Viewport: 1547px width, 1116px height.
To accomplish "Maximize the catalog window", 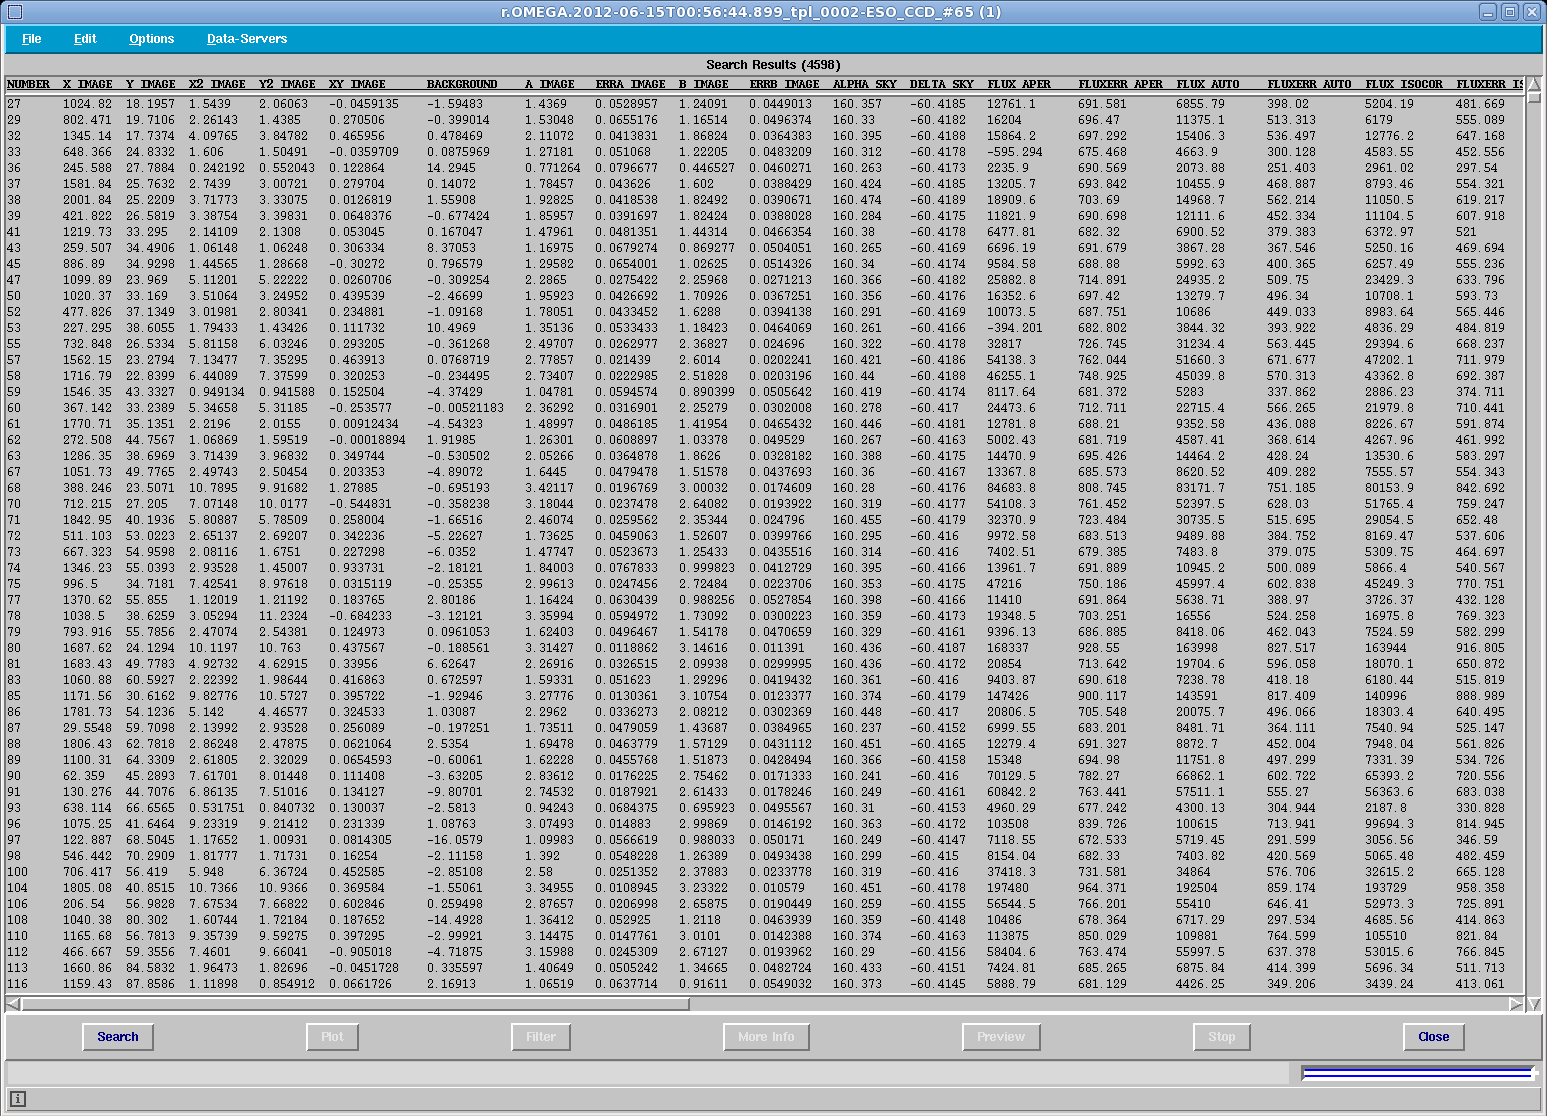I will click(x=1510, y=12).
